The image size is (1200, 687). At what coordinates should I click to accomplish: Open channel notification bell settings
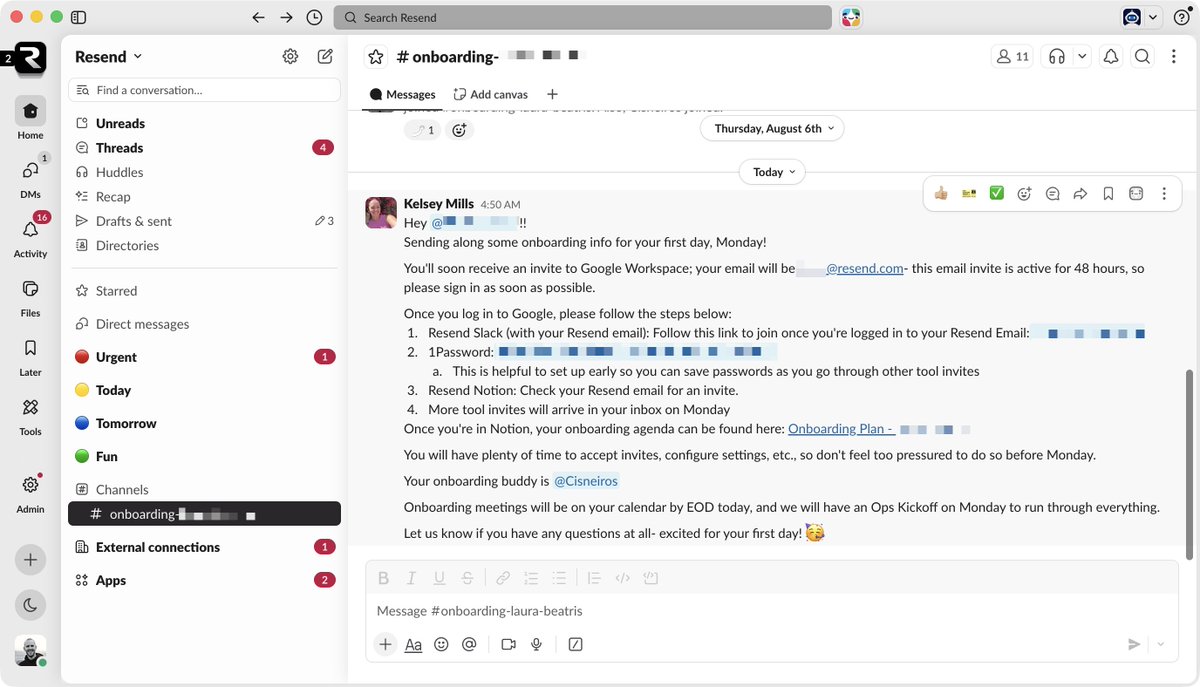click(x=1111, y=57)
